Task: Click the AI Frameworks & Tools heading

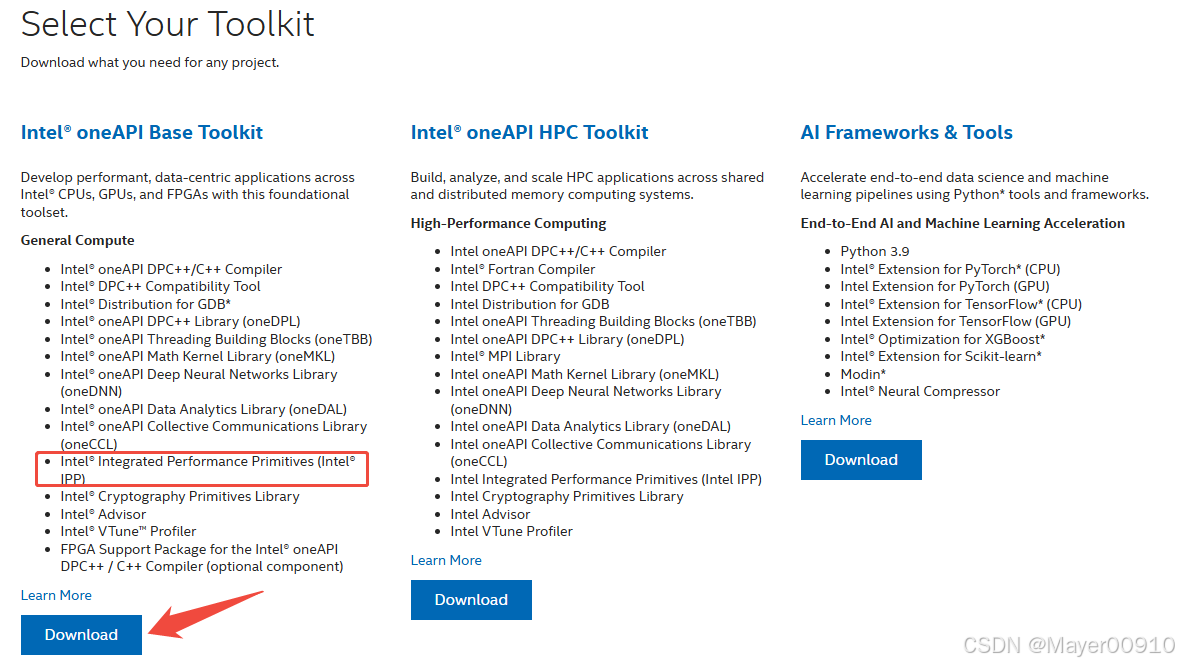Action: 906,131
